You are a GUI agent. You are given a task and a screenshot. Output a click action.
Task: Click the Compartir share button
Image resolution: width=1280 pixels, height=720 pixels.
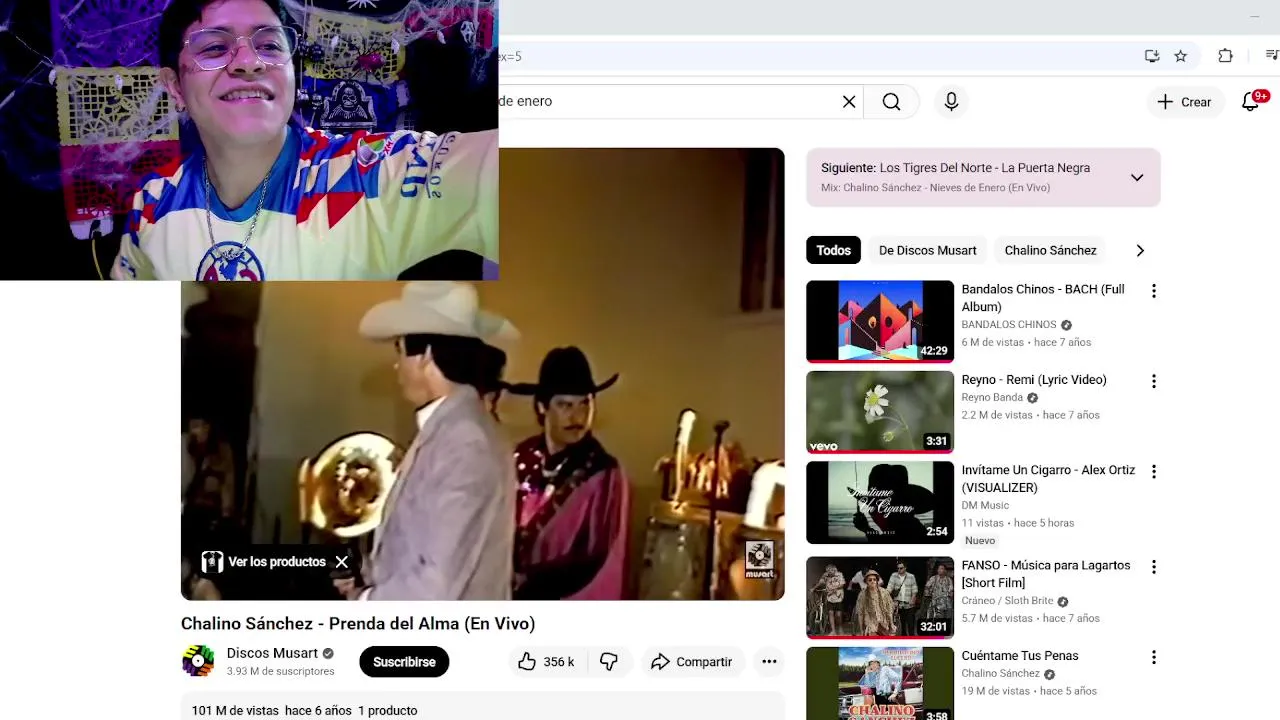[691, 662]
